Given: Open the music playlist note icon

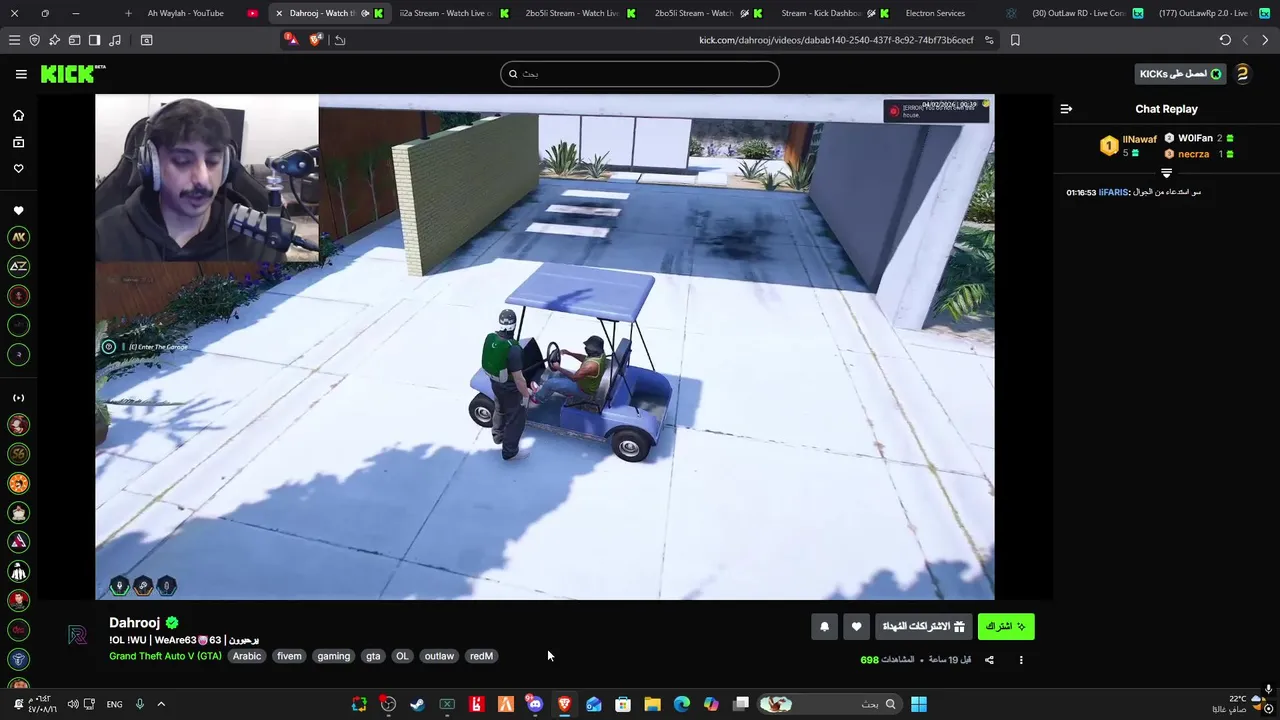Looking at the screenshot, I should point(114,40).
